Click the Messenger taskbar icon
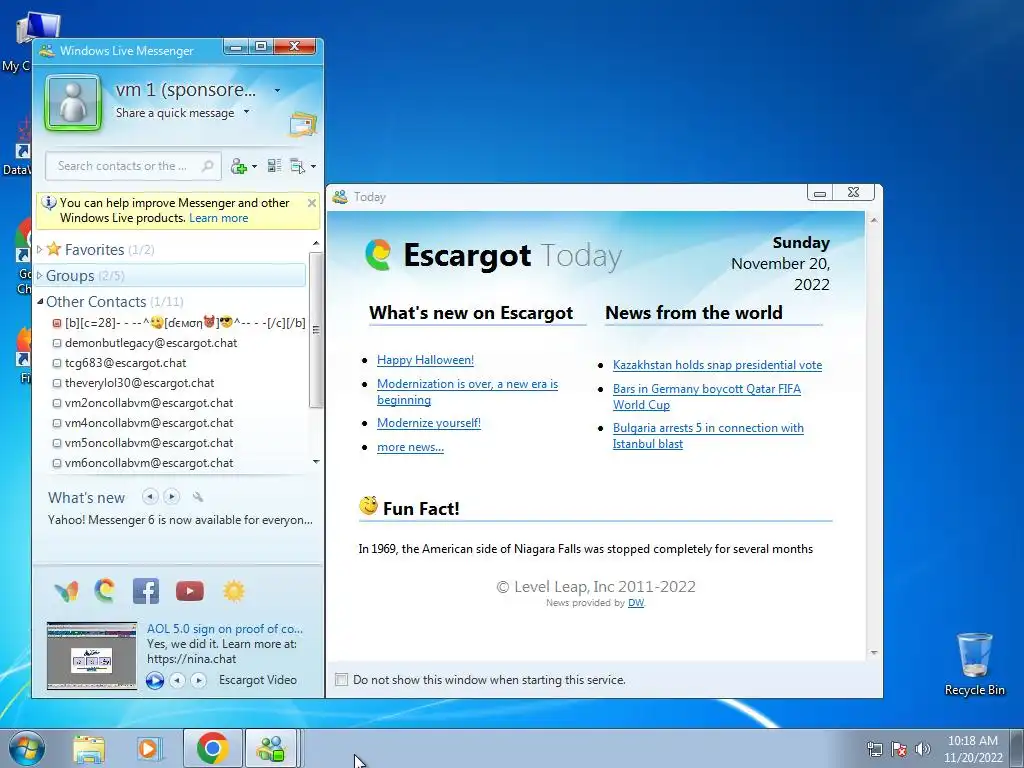This screenshot has height=768, width=1024. coord(271,748)
